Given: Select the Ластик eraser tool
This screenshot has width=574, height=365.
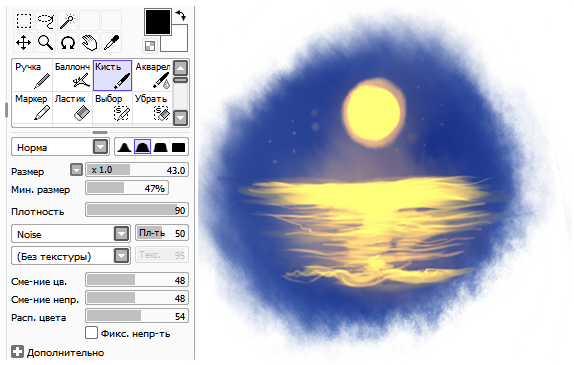Looking at the screenshot, I should (72, 107).
